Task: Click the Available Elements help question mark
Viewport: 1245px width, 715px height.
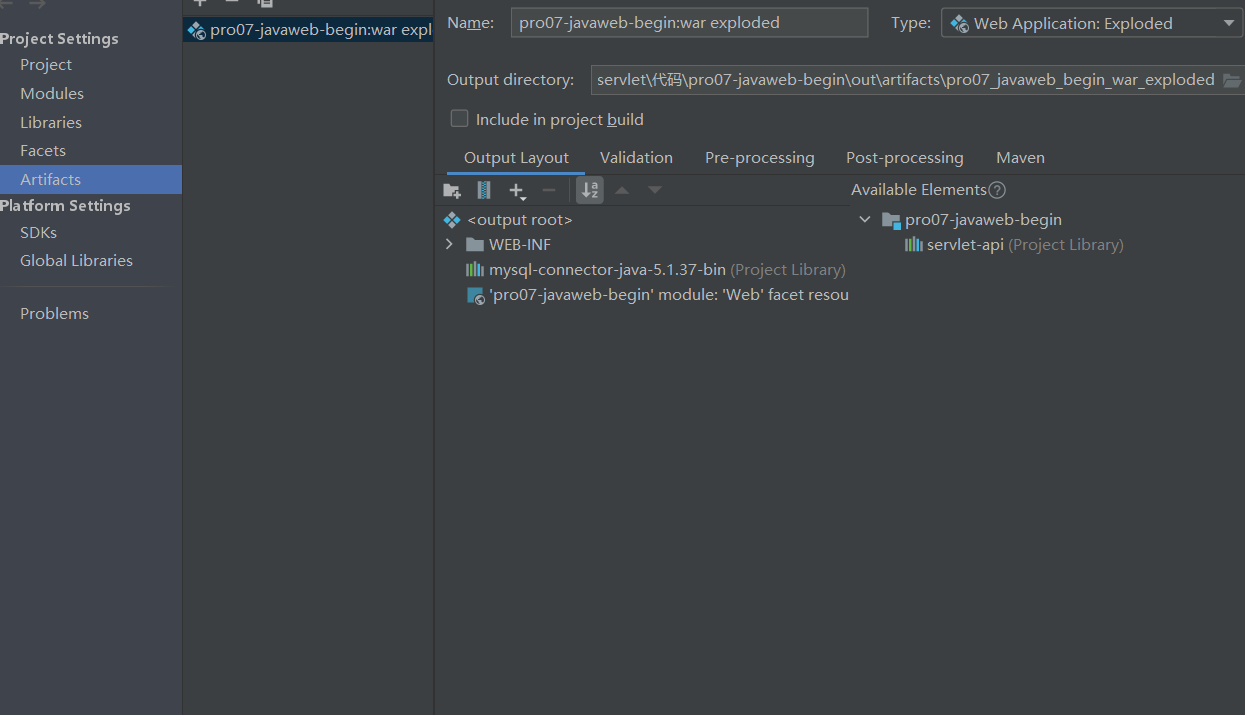Action: coord(997,189)
